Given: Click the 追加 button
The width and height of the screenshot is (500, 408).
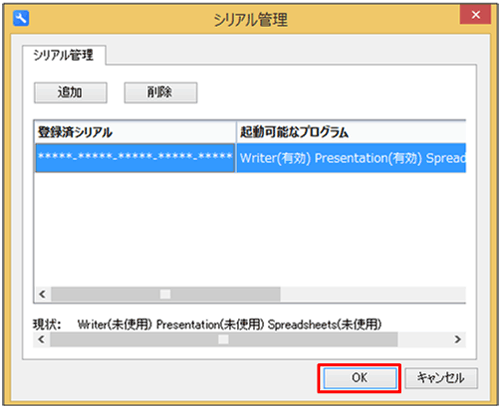Looking at the screenshot, I should (x=70, y=92).
